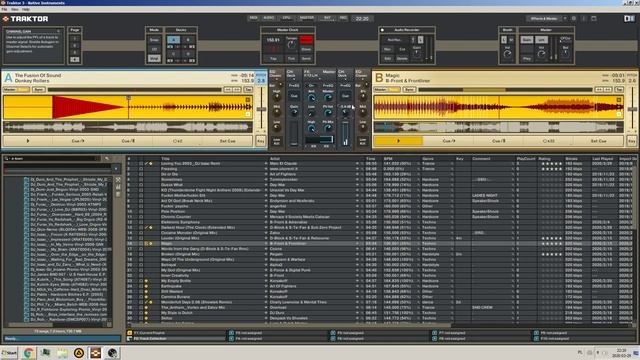Toggle the red Master Clock button

pyautogui.click(x=306, y=40)
